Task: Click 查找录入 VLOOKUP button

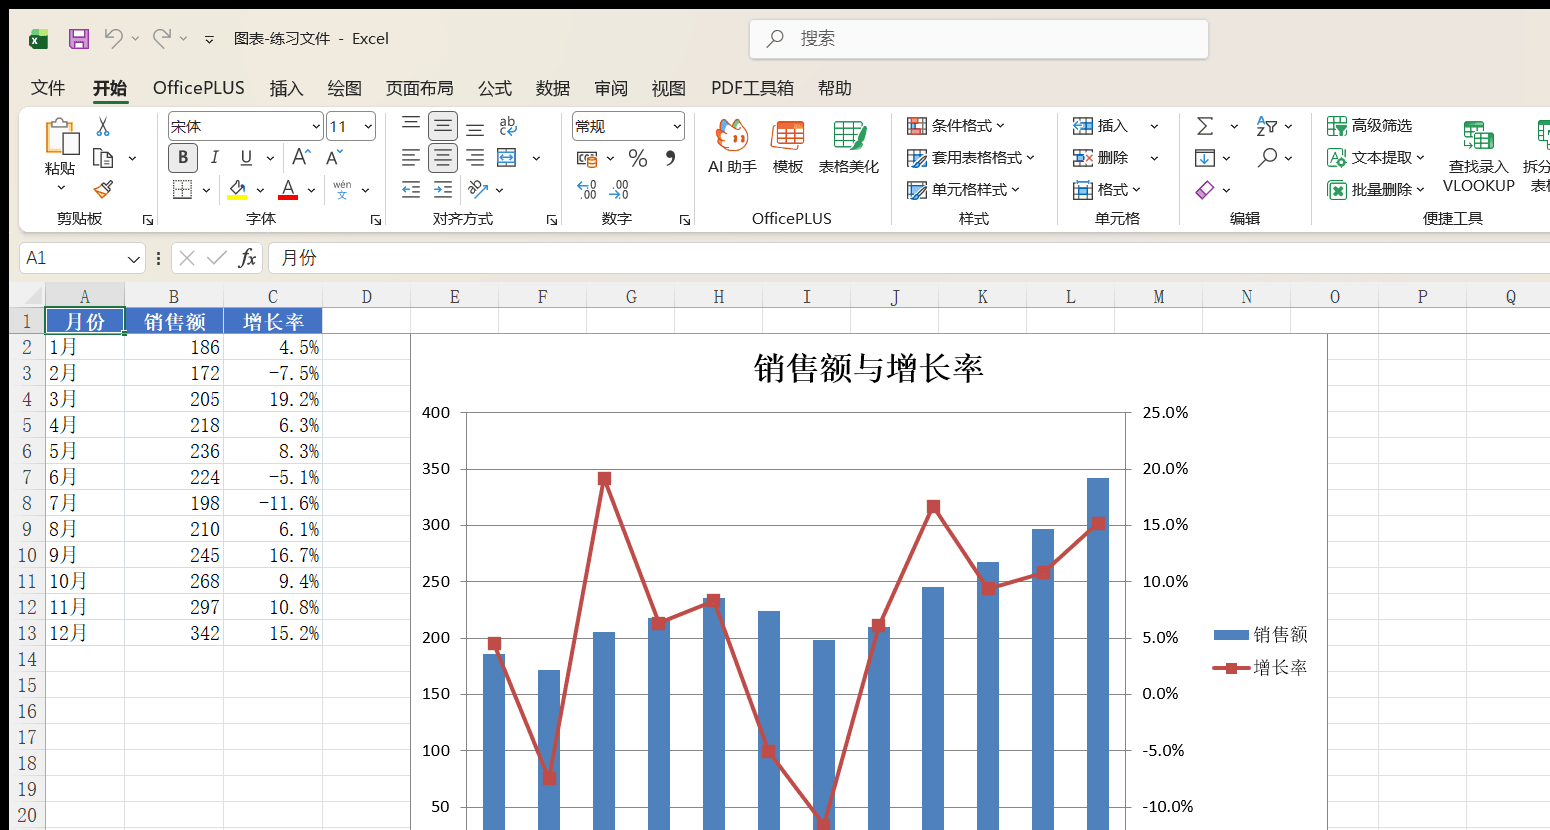Action: click(1478, 156)
